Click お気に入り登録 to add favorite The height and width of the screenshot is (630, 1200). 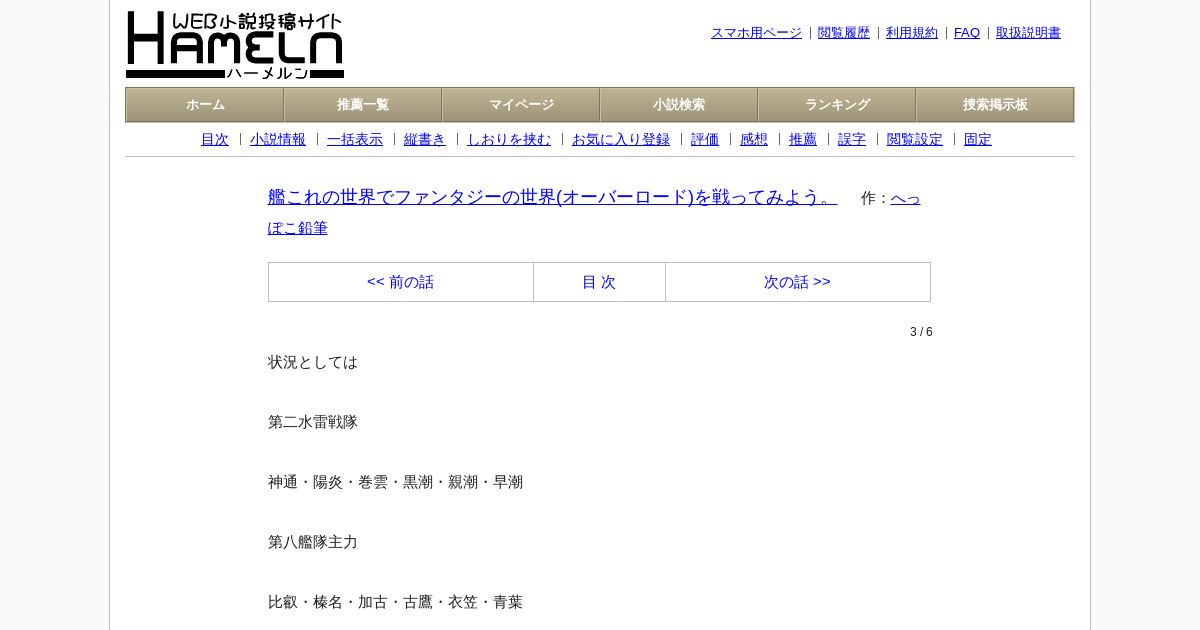(621, 140)
